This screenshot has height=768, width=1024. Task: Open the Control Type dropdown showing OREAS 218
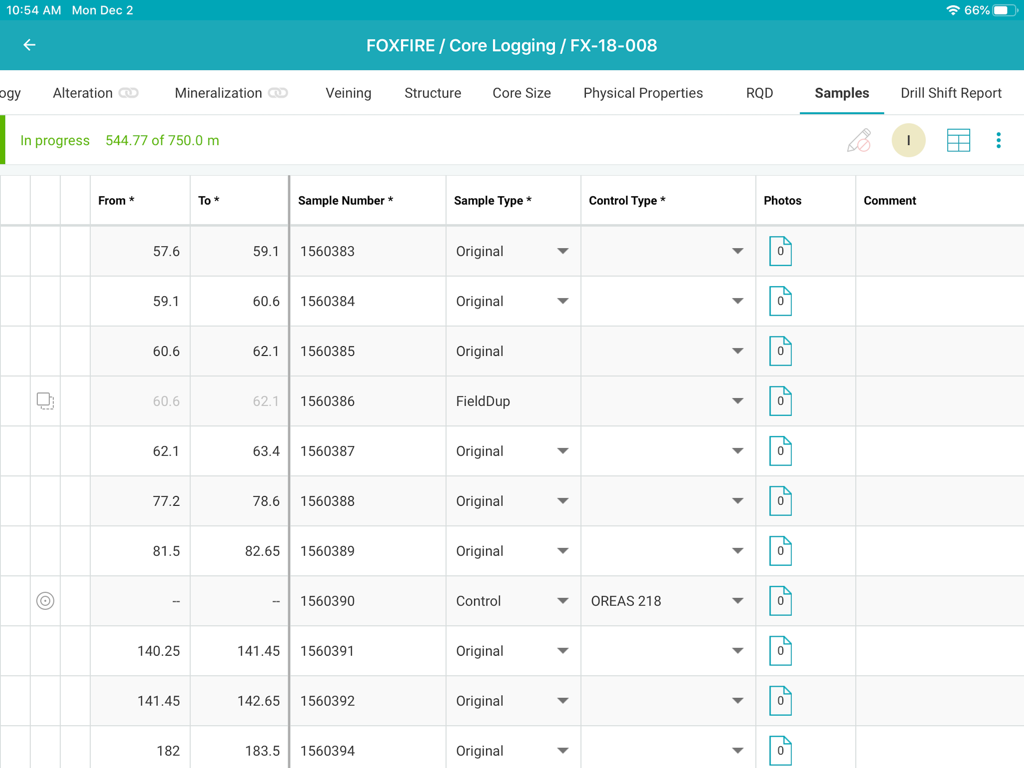[737, 600]
